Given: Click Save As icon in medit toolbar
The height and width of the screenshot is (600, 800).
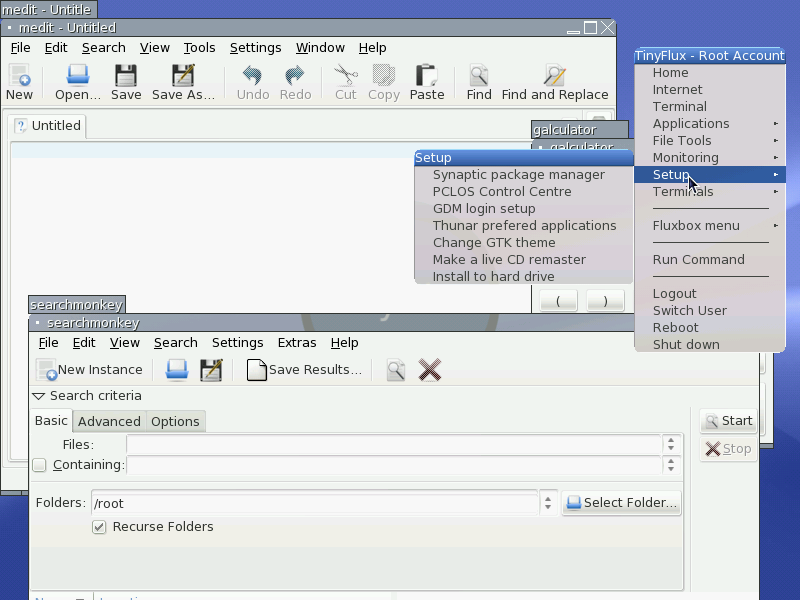Looking at the screenshot, I should pos(183,75).
